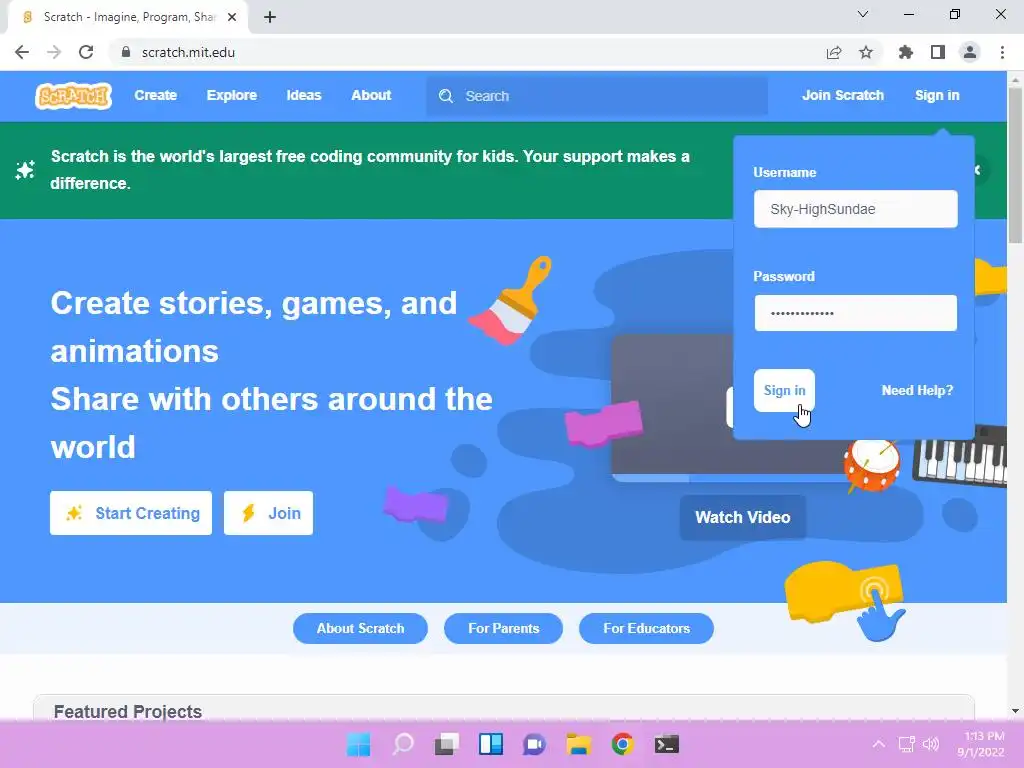Viewport: 1024px width, 768px height.
Task: Open Chrome profile avatar
Action: pyautogui.click(x=970, y=52)
